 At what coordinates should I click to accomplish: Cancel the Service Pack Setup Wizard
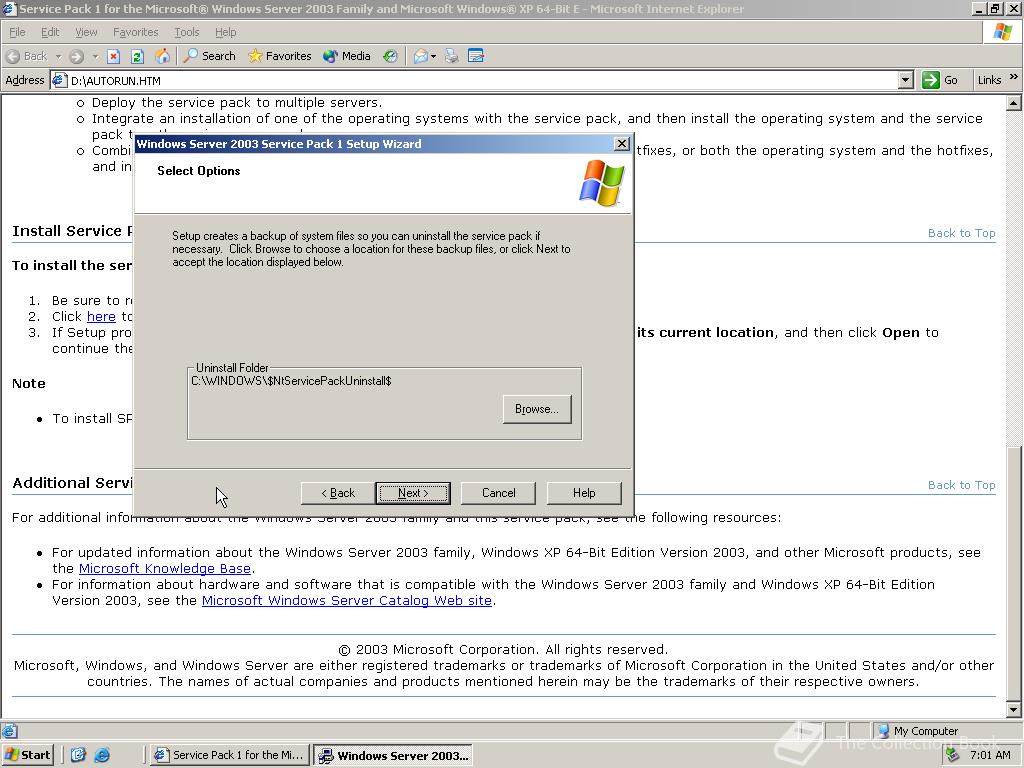point(498,493)
